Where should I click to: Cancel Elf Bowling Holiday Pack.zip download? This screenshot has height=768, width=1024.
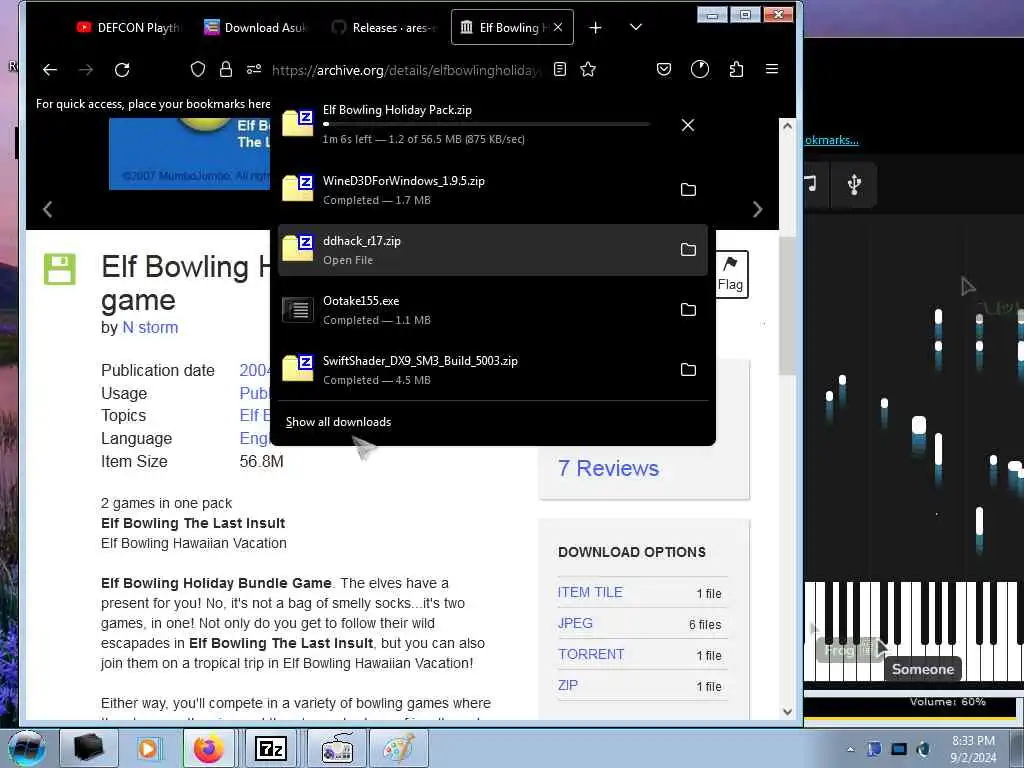(x=688, y=125)
